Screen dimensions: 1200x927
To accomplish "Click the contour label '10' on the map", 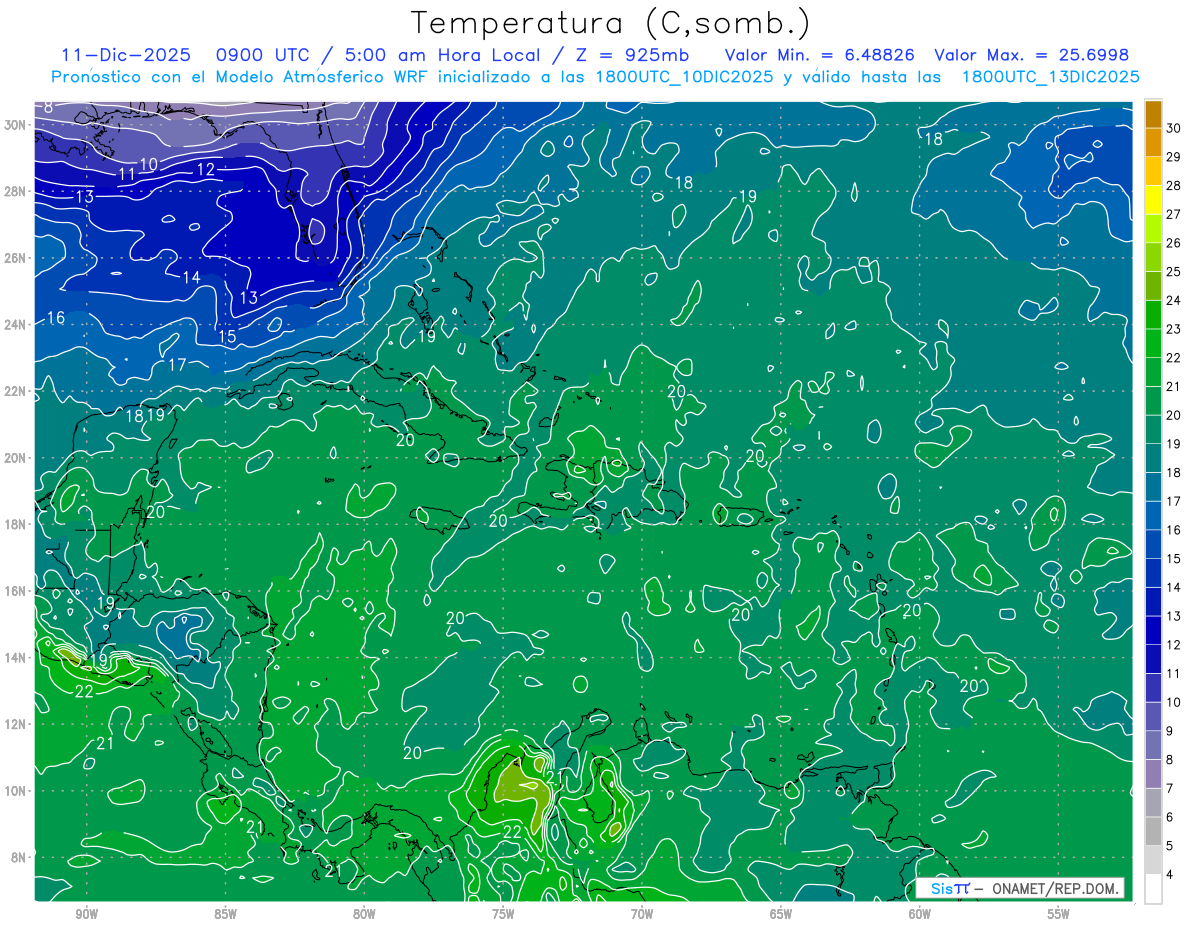I will point(148,165).
